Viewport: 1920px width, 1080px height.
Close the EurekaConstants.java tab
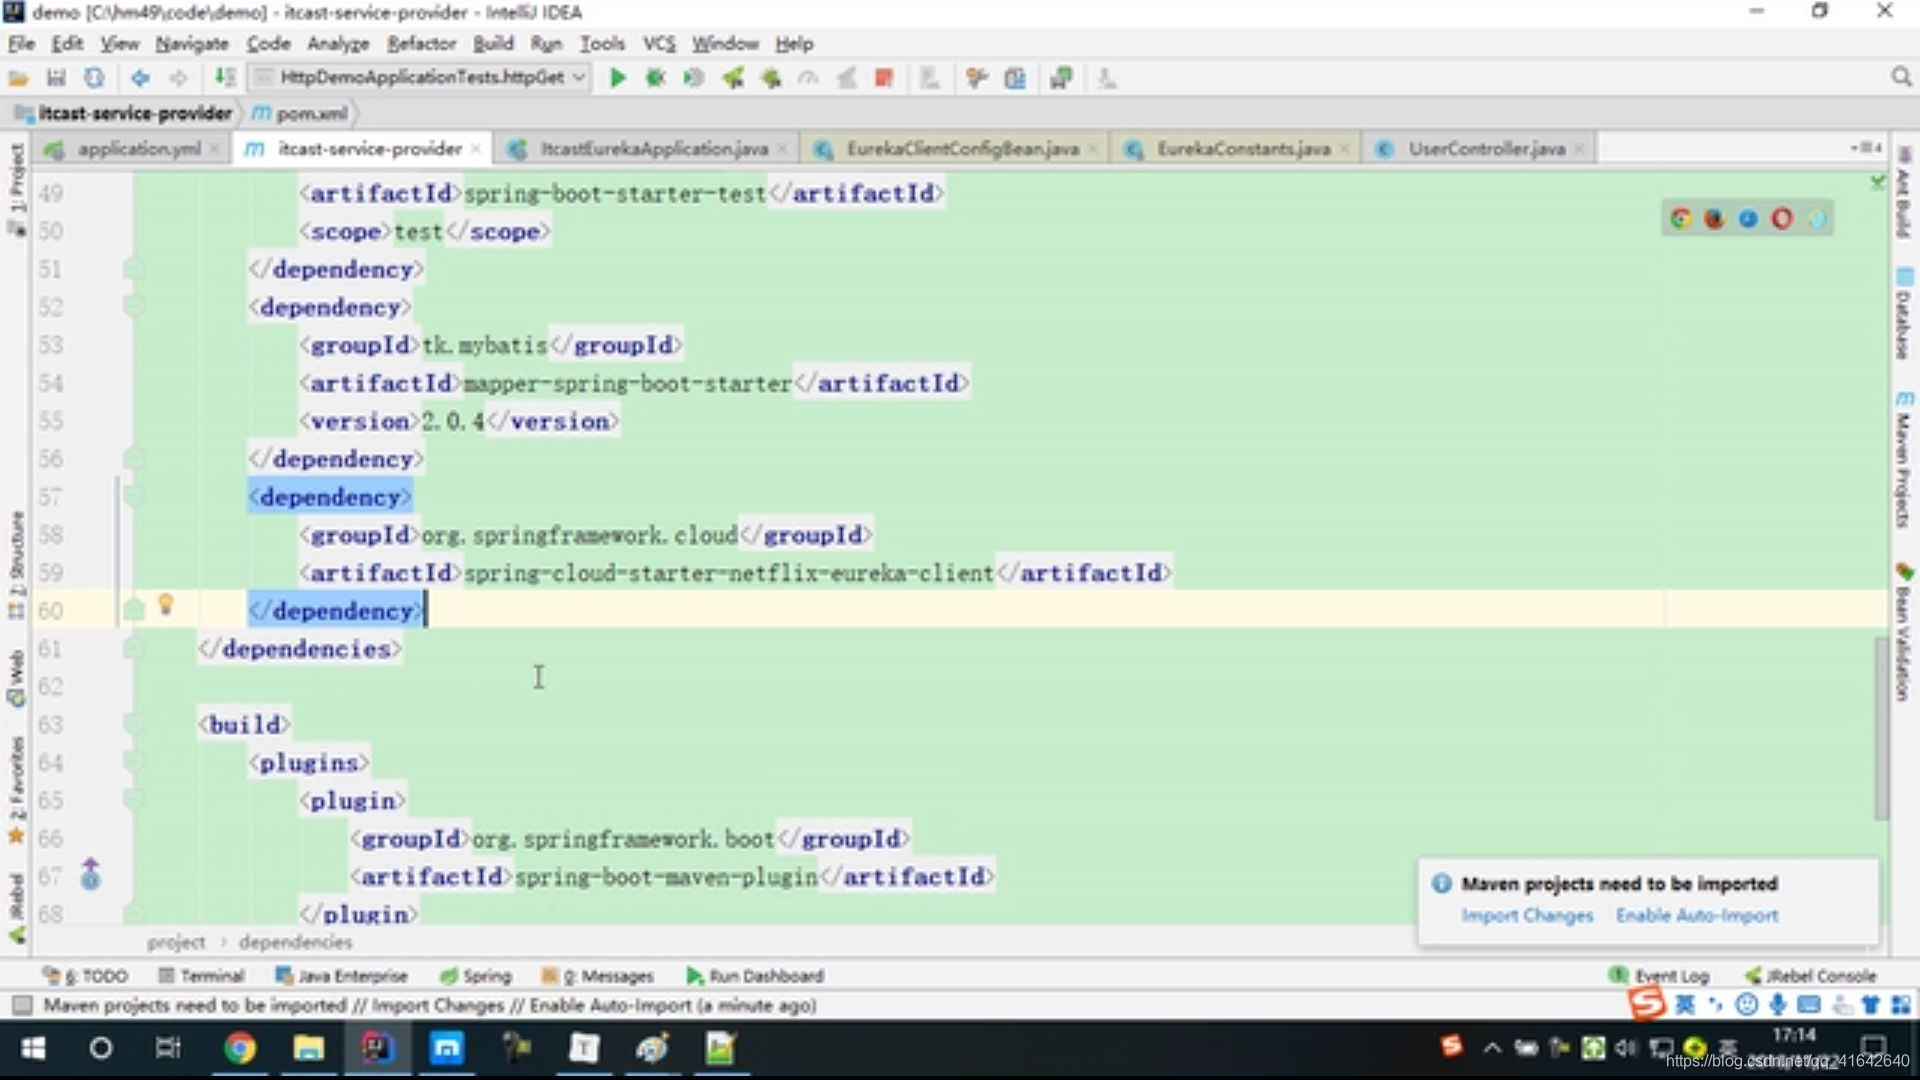[x=1344, y=149]
